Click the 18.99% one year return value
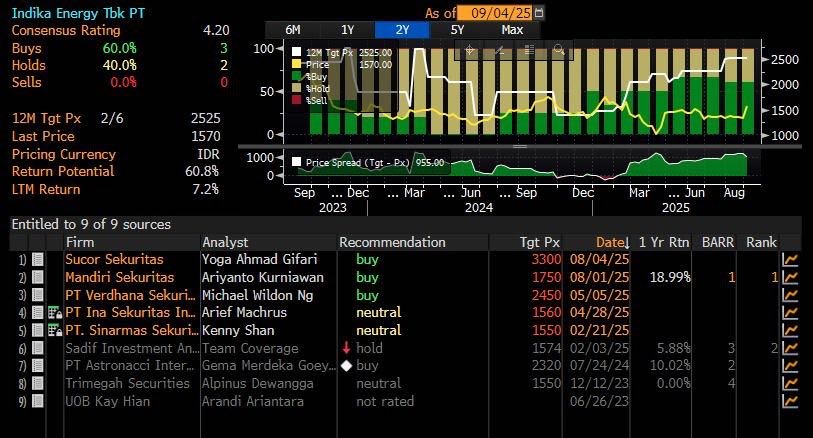This screenshot has width=813, height=438. [670, 277]
